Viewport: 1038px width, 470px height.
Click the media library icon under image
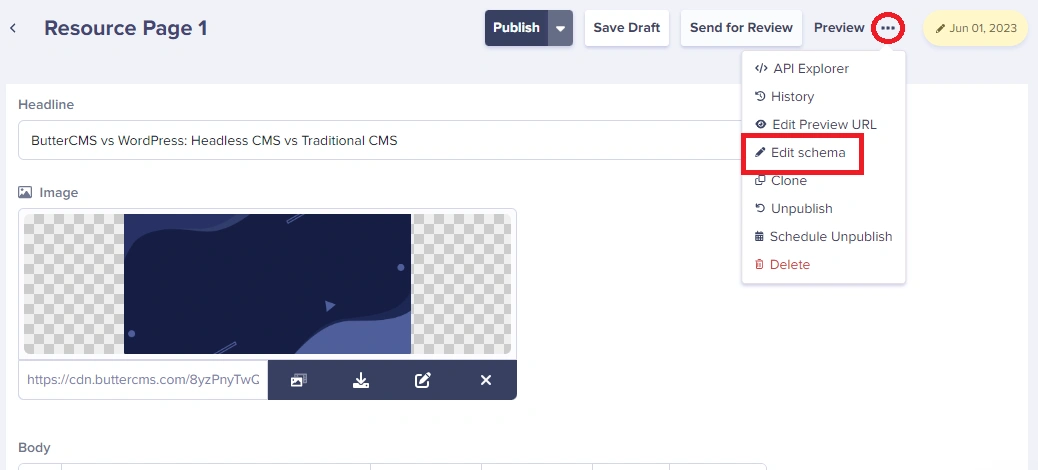pos(299,380)
